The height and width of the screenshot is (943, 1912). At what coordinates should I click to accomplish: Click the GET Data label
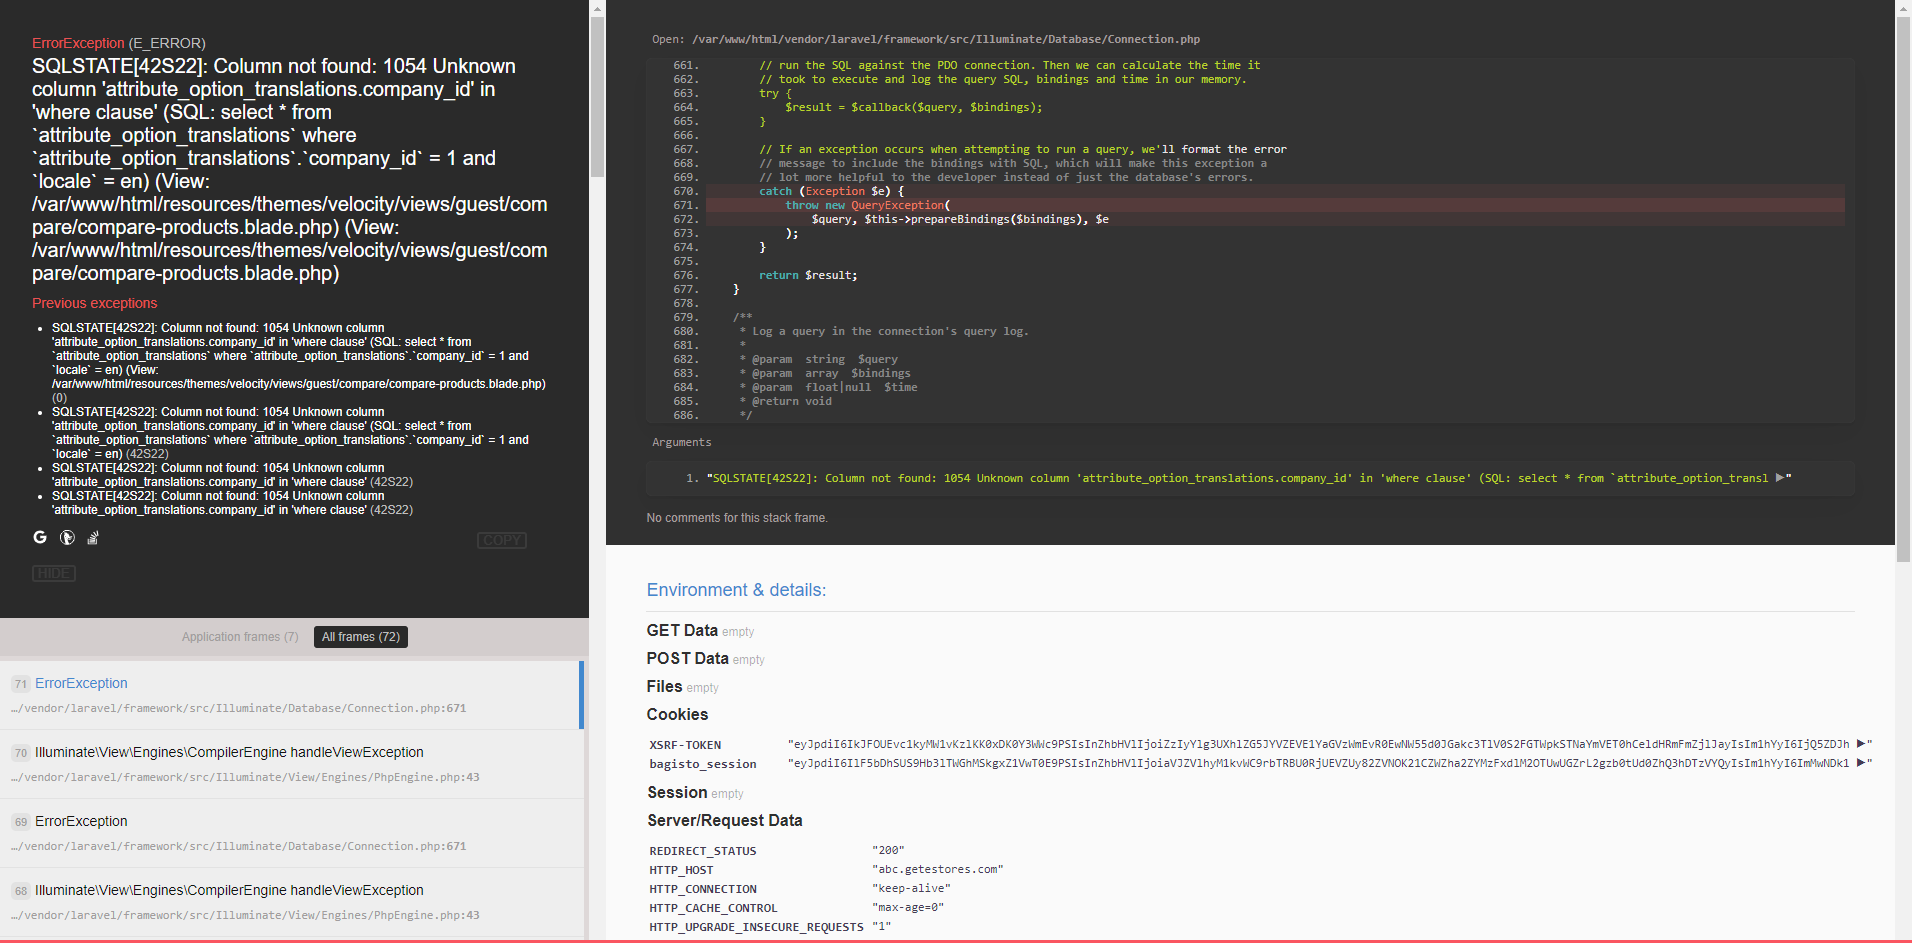(682, 630)
